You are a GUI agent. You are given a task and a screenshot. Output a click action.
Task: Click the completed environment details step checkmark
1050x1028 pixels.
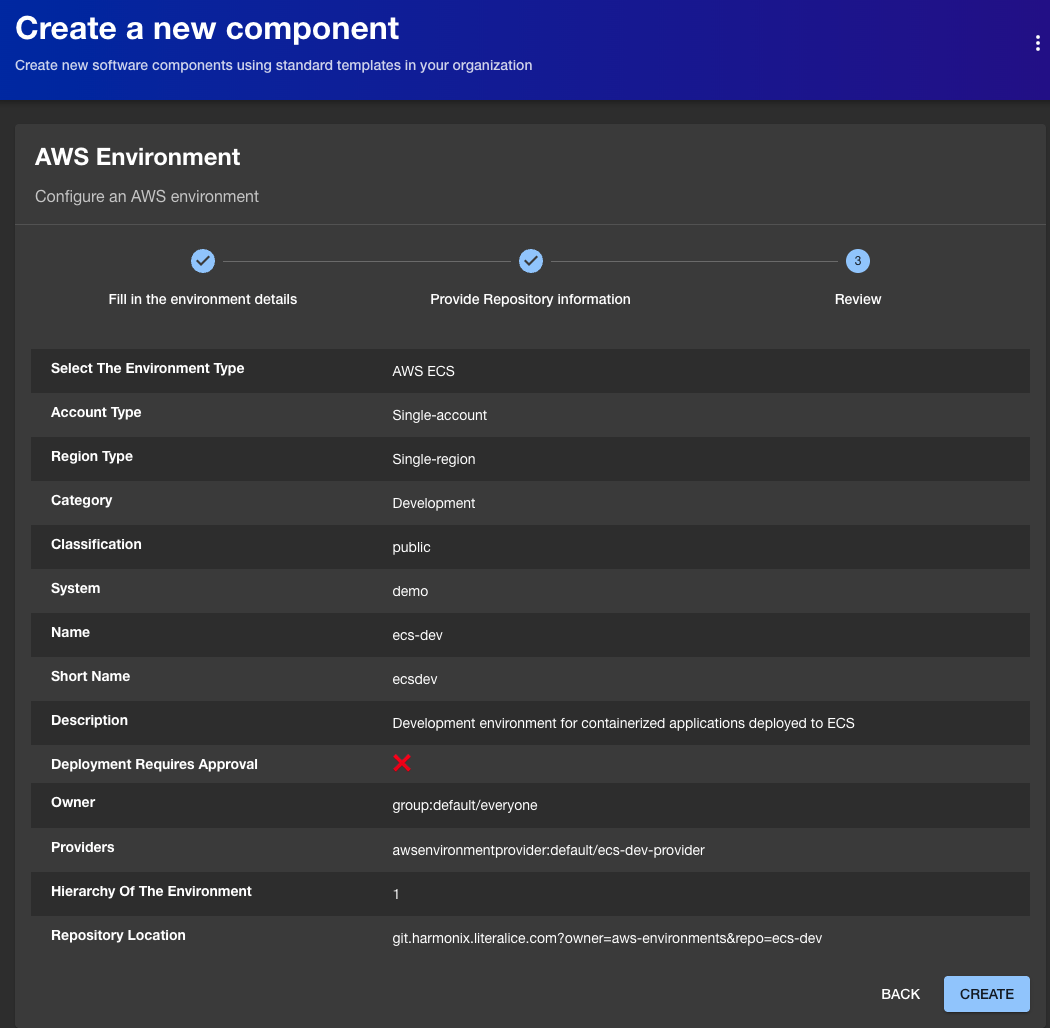coord(203,261)
